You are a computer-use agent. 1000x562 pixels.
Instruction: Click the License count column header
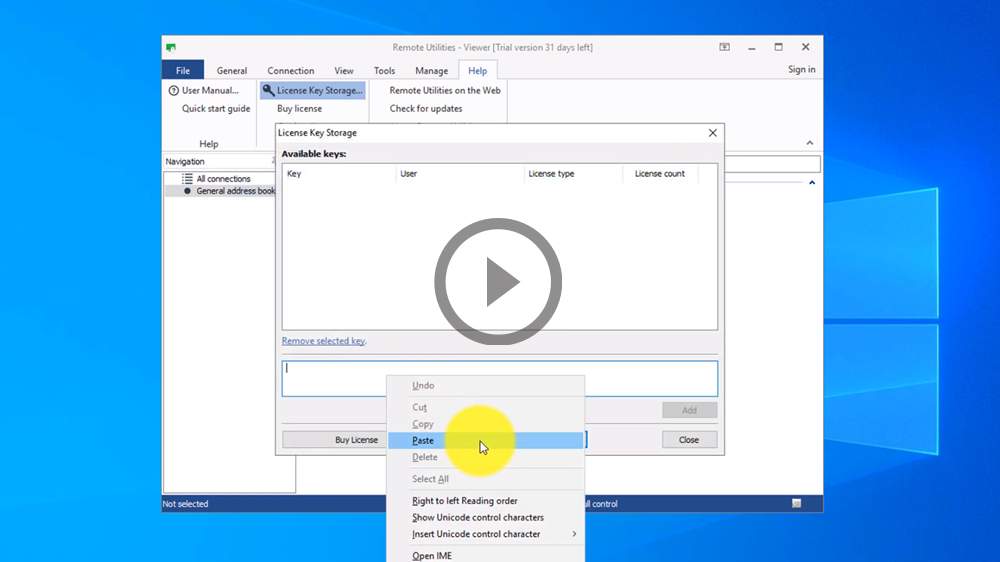[x=660, y=174]
